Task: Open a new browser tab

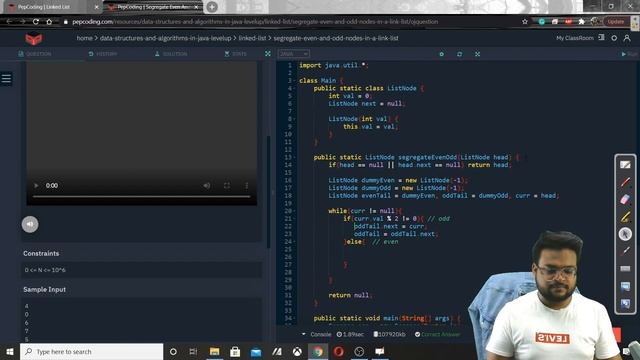Action: click(x=212, y=7)
